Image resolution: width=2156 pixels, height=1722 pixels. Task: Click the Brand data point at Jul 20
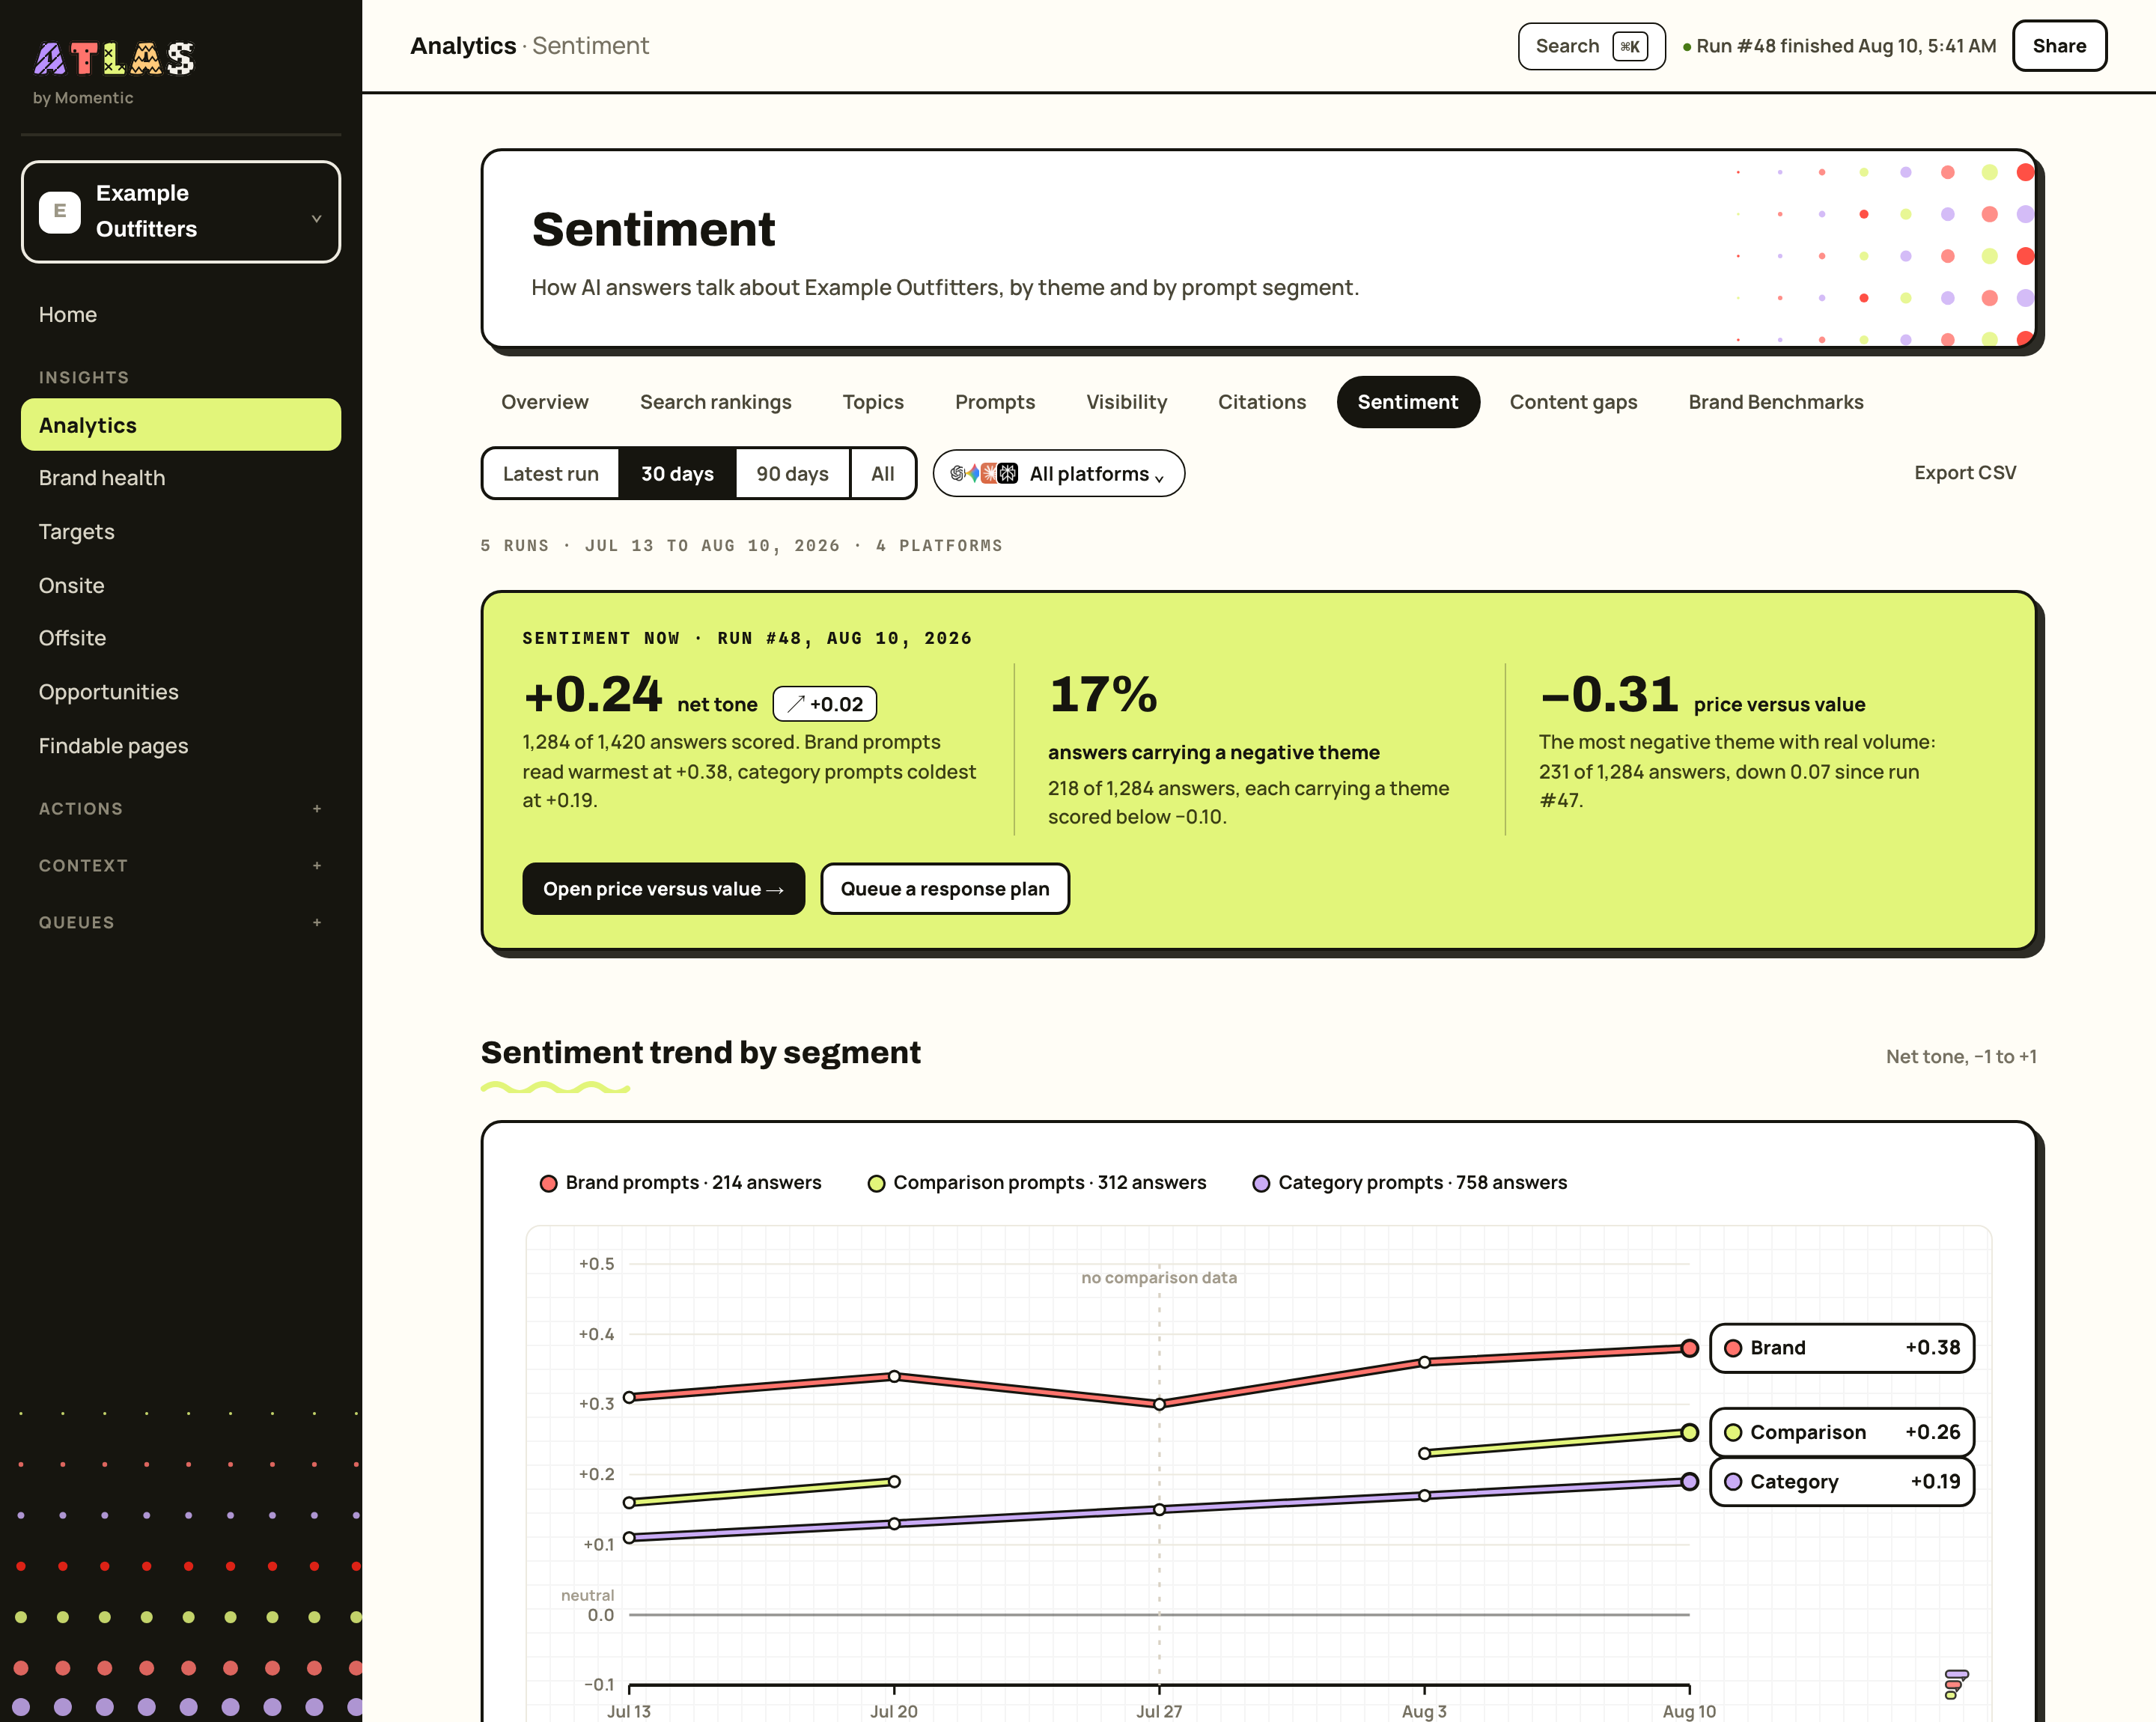(894, 1377)
